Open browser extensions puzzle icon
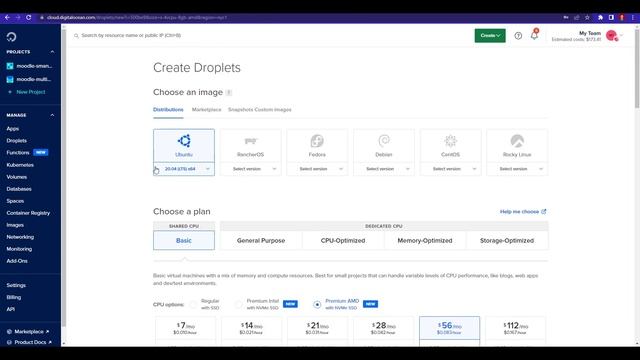This screenshot has height=360, width=640. coord(600,18)
